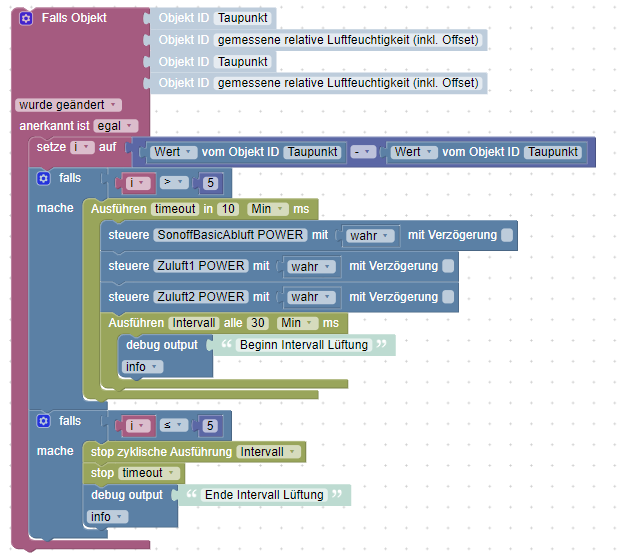
Task: Click Taupunkt object ID after minus operator
Action: click(553, 152)
